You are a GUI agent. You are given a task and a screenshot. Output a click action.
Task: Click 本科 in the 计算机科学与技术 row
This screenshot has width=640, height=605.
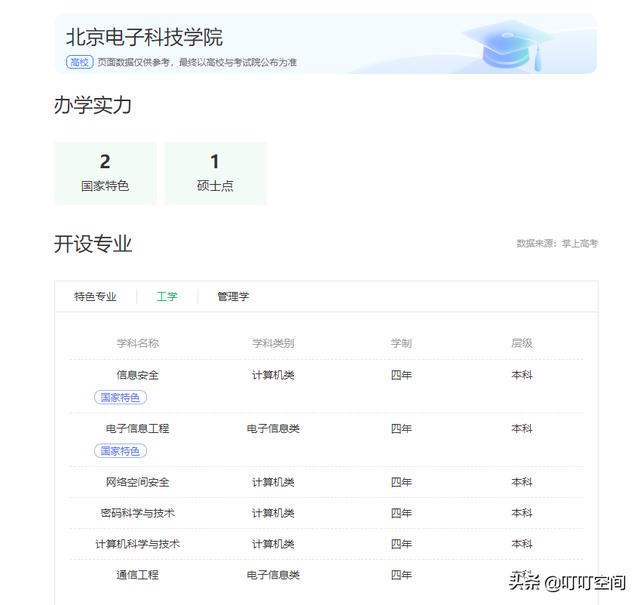pyautogui.click(x=522, y=544)
